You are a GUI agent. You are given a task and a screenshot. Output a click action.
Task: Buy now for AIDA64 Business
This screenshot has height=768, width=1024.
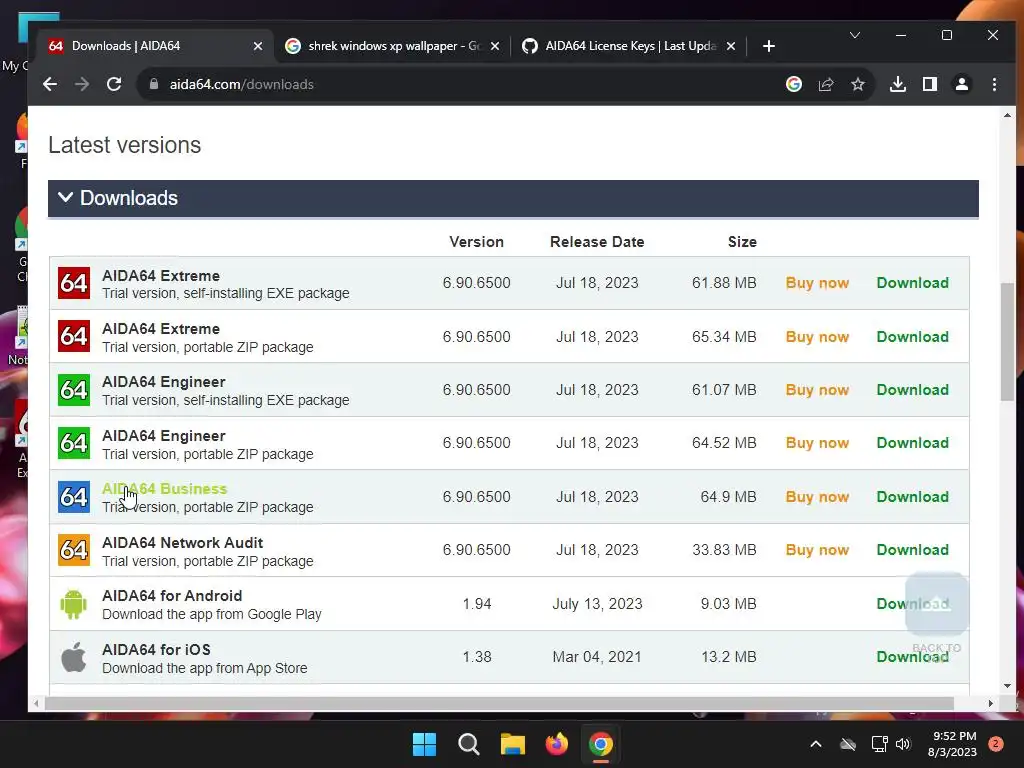click(x=817, y=496)
